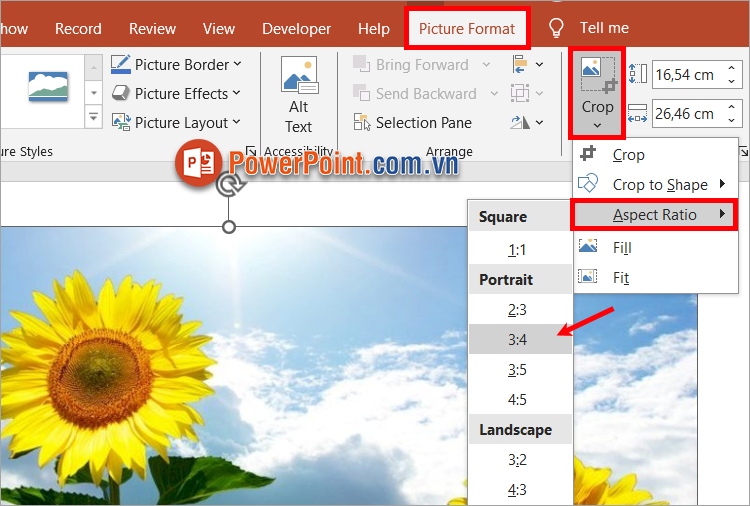750x506 pixels.
Task: Click the Rotate objects icon
Action: (x=519, y=122)
